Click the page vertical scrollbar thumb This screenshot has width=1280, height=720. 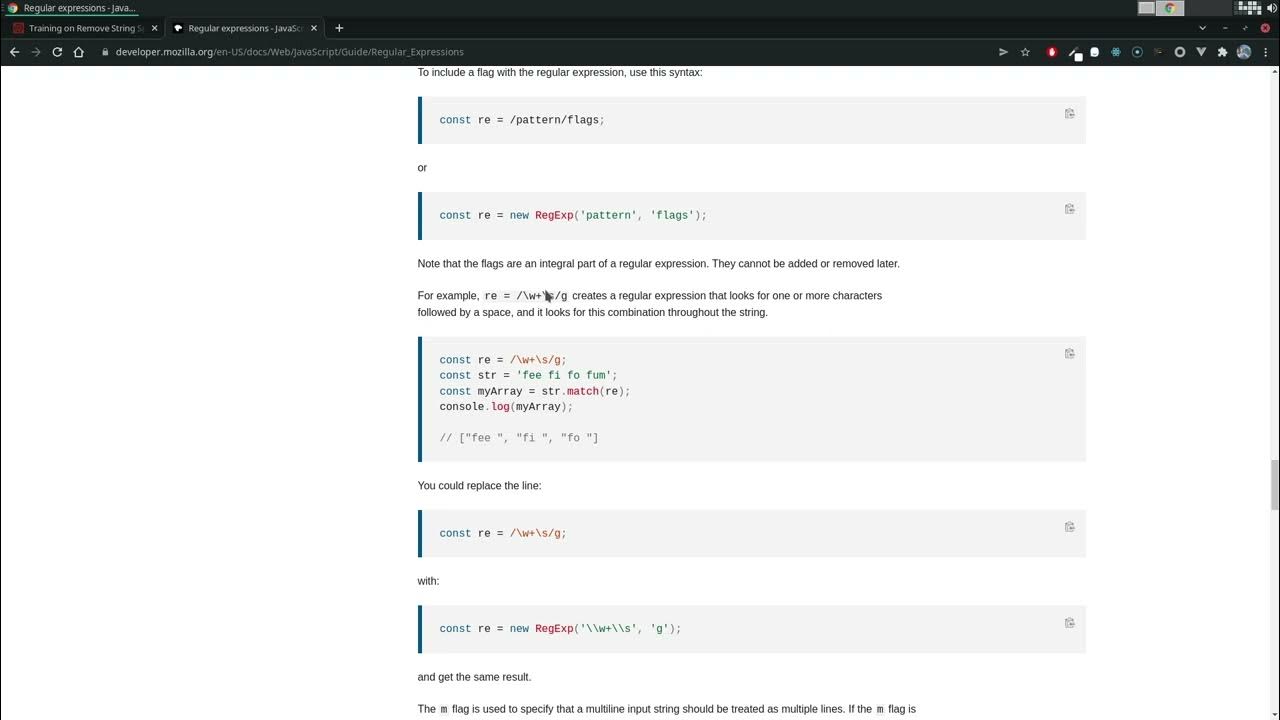(1274, 485)
